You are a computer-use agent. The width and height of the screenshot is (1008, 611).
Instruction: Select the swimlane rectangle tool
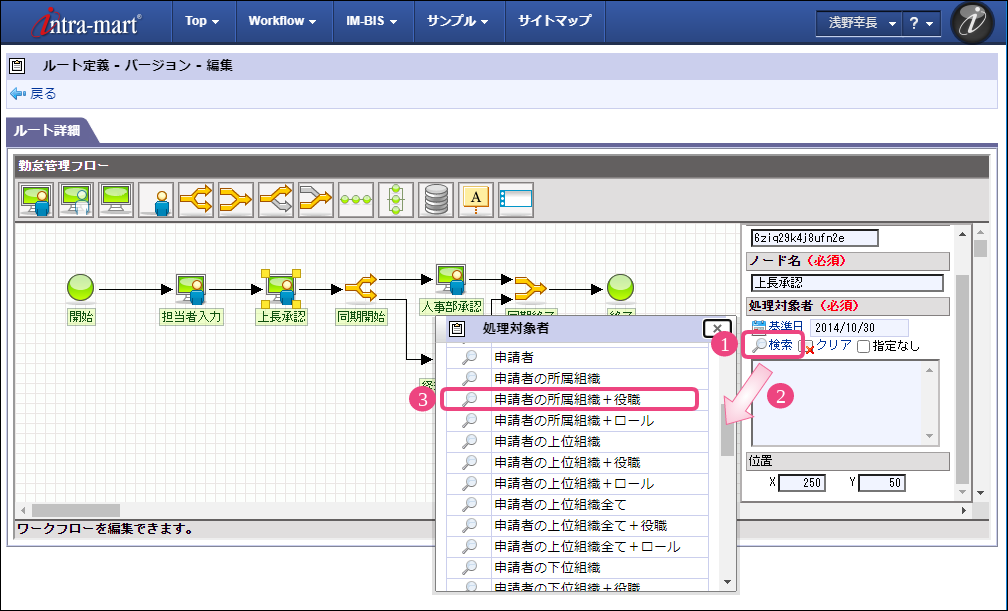pyautogui.click(x=516, y=200)
